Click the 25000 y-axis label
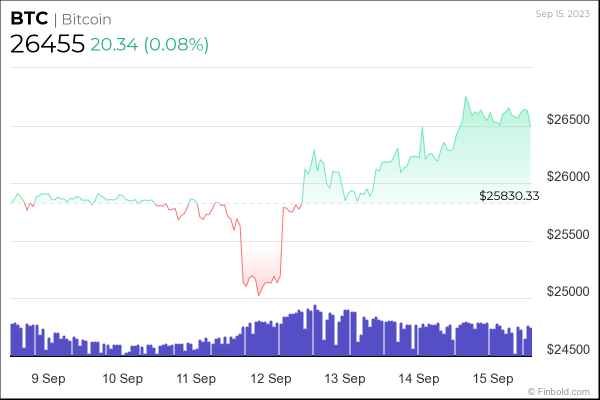This screenshot has height=400, width=600. pyautogui.click(x=570, y=292)
